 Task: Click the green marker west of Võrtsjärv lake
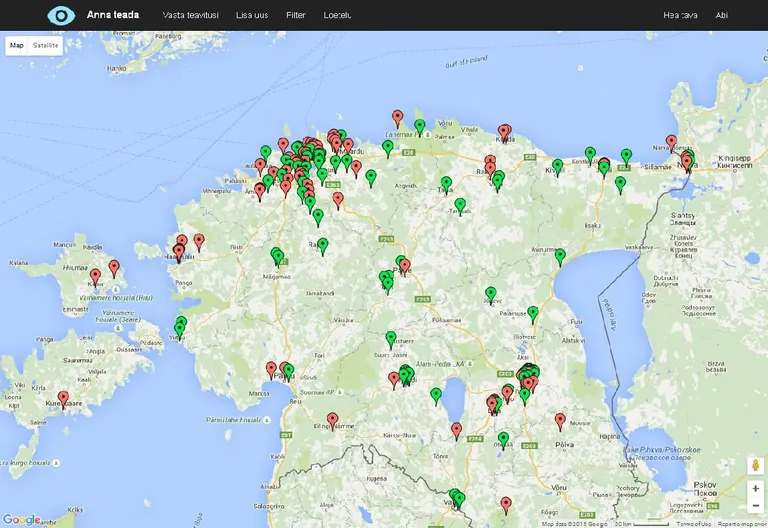coord(435,395)
